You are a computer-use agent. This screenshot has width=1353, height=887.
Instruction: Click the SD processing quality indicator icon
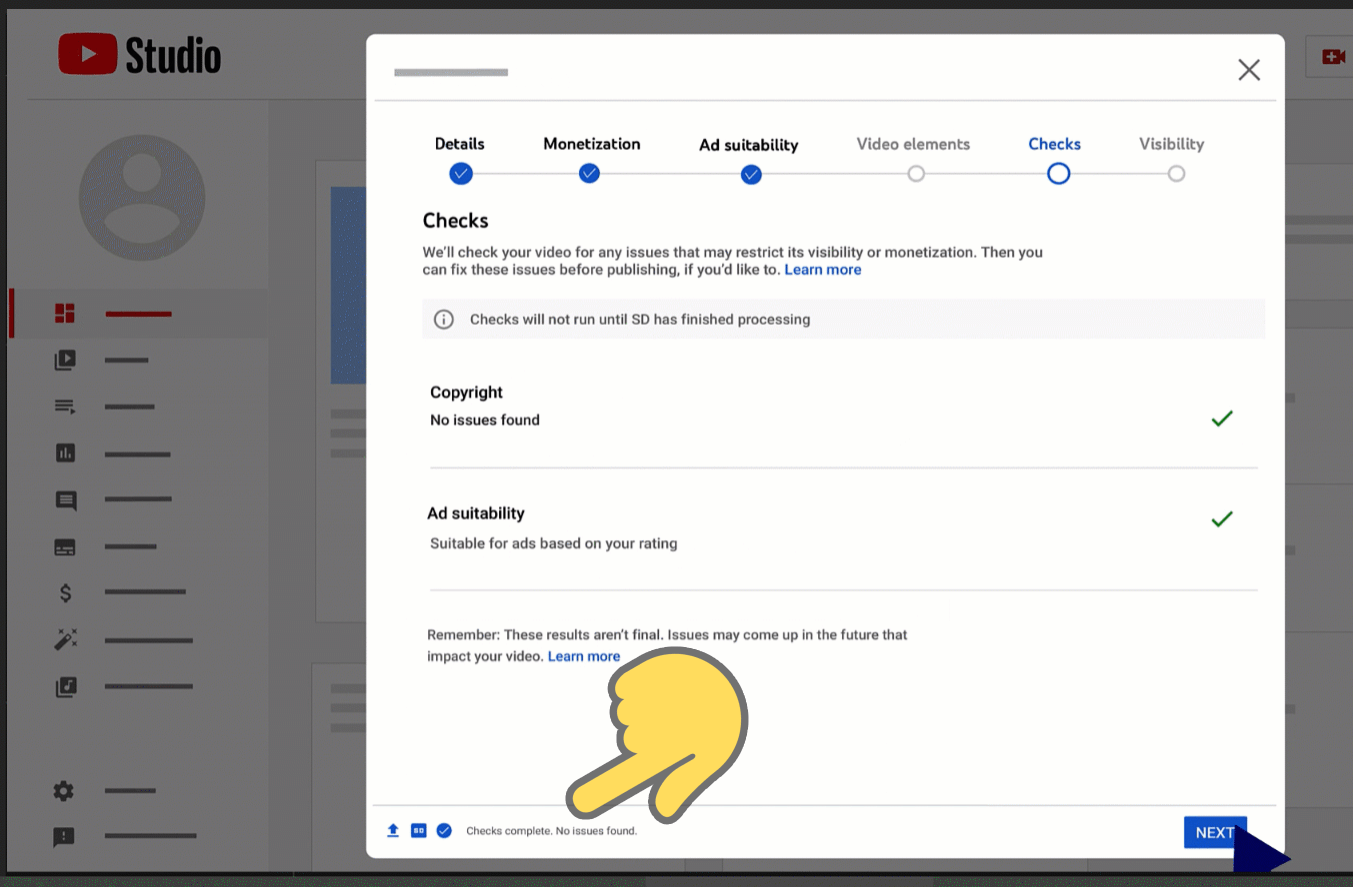pos(418,830)
